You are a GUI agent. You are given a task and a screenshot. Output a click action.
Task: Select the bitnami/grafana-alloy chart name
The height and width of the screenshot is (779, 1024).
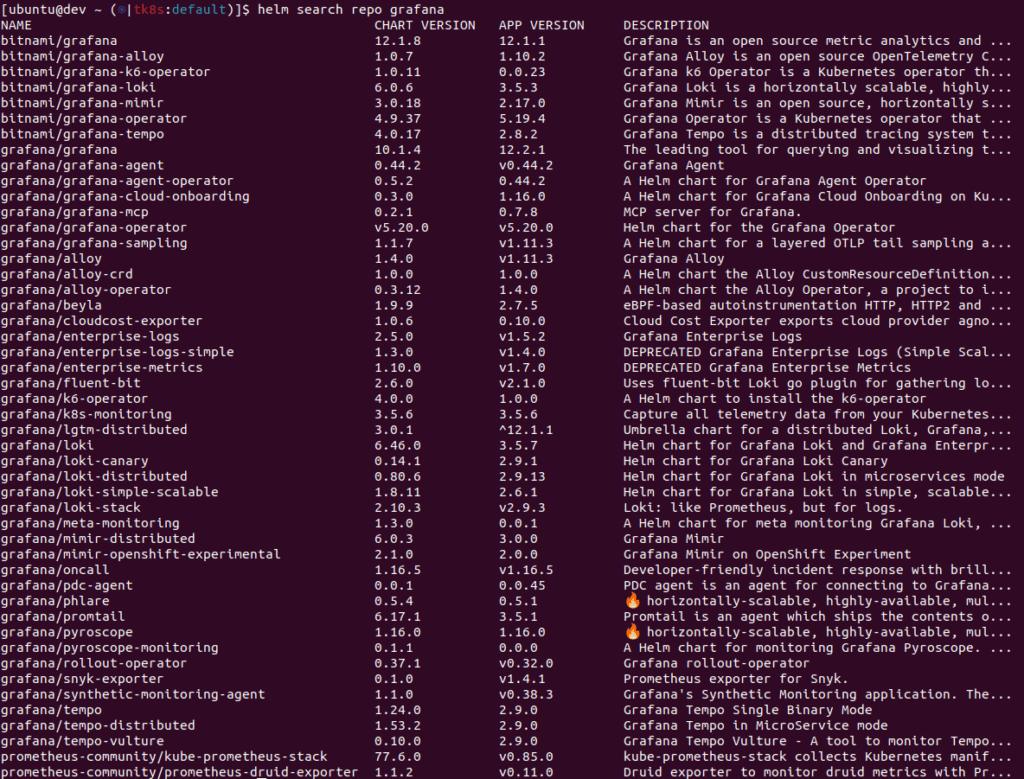coord(82,56)
